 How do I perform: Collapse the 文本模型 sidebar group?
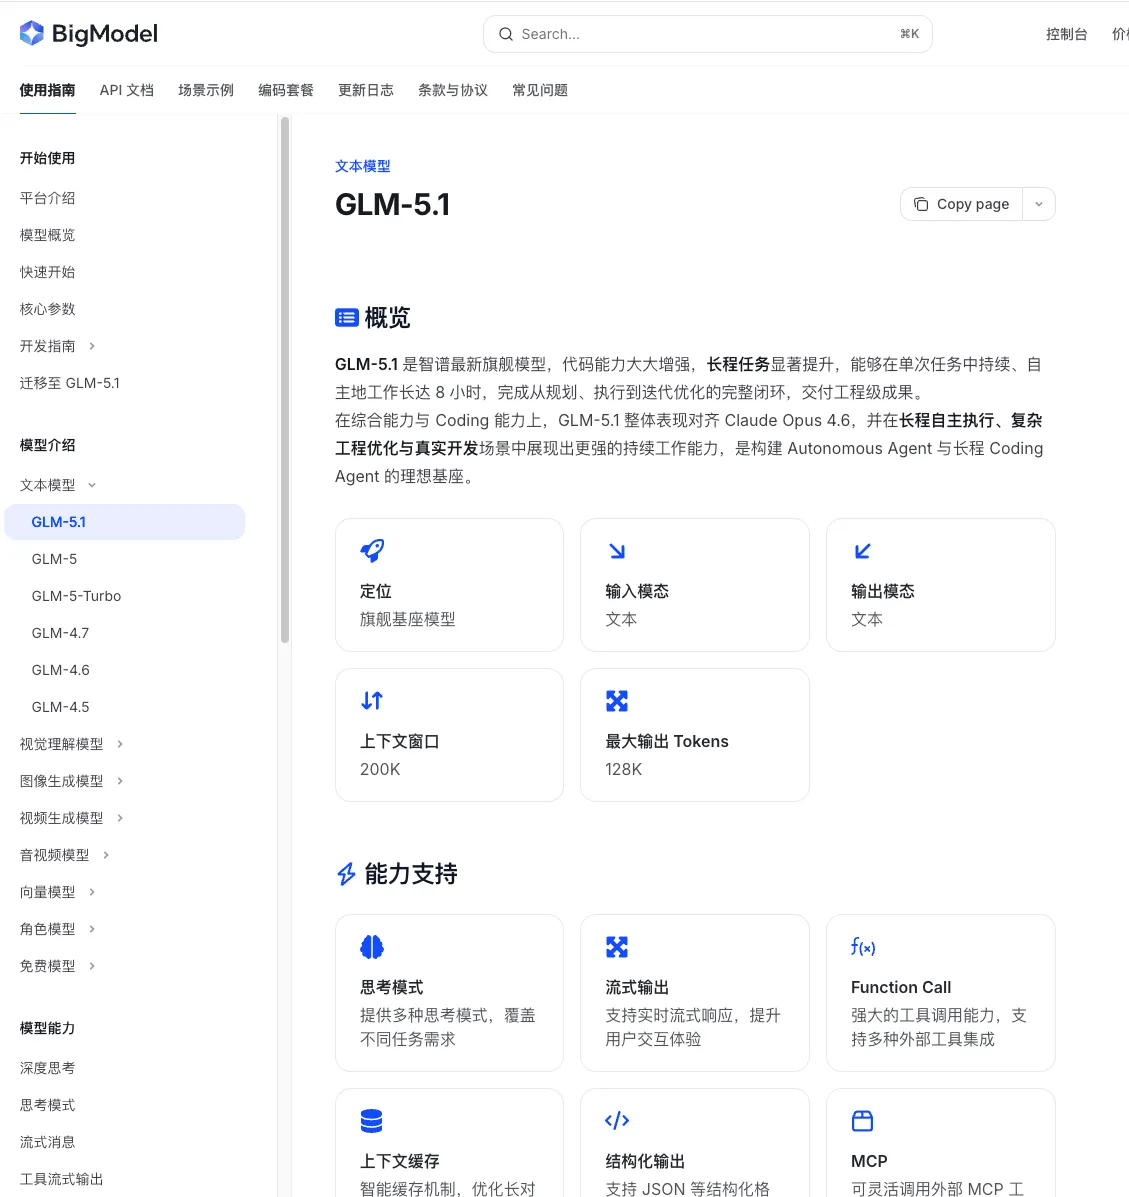pos(92,486)
